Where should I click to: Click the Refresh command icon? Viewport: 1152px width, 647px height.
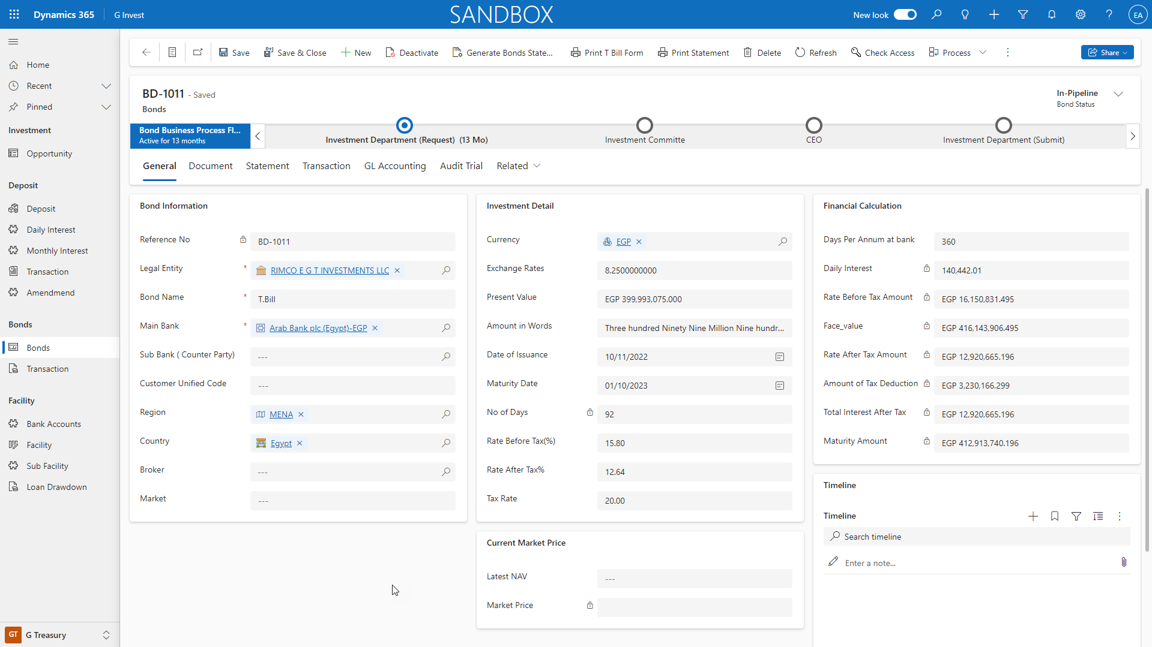[800, 53]
